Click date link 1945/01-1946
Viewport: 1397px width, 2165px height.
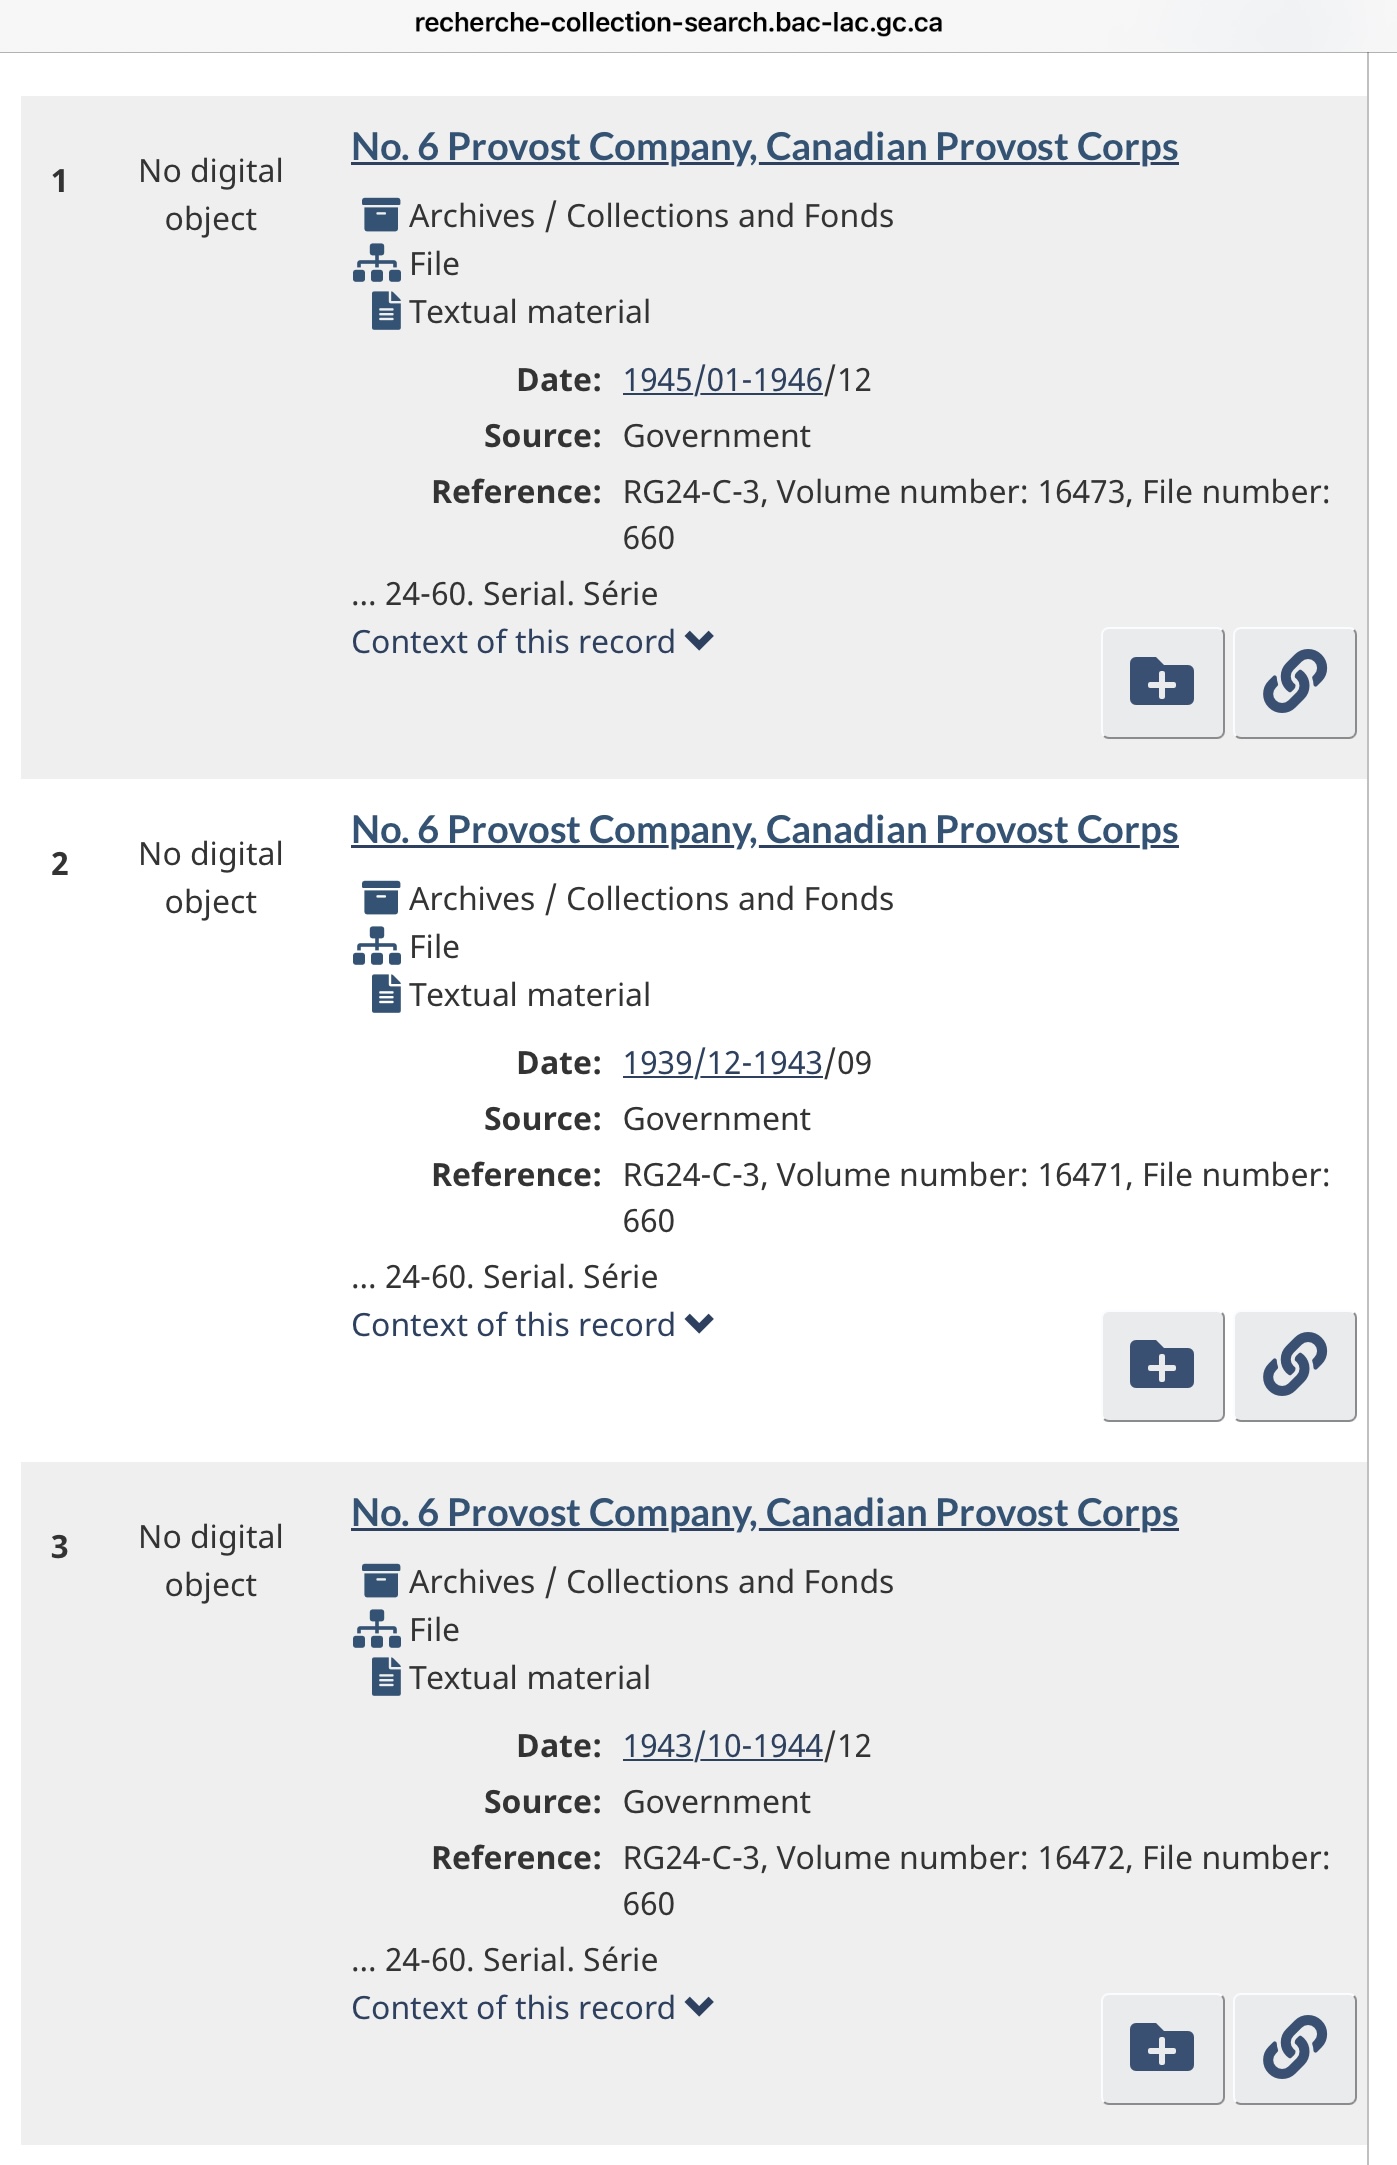[x=722, y=380]
